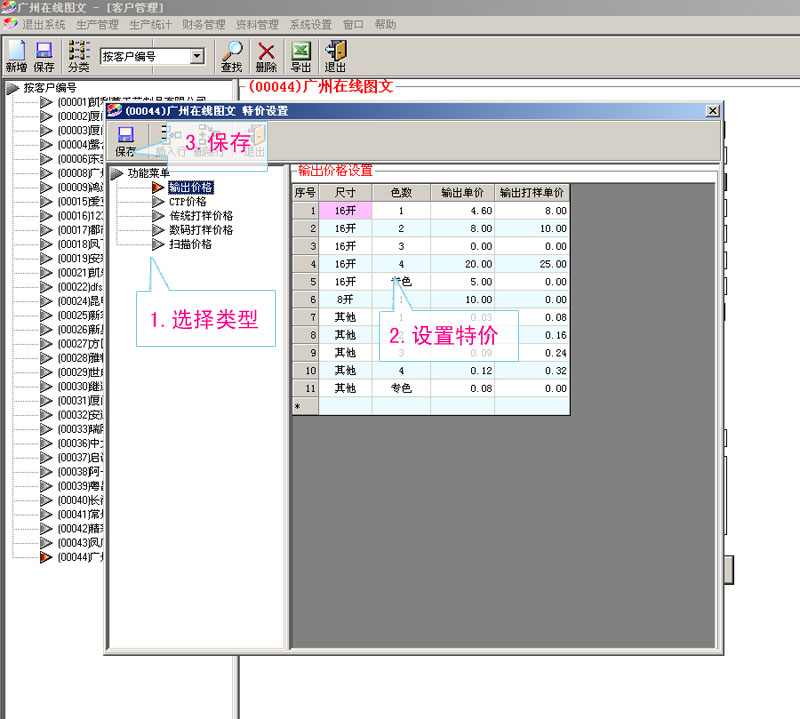Expand the arrow beside customer (00002)

pos(46,116)
